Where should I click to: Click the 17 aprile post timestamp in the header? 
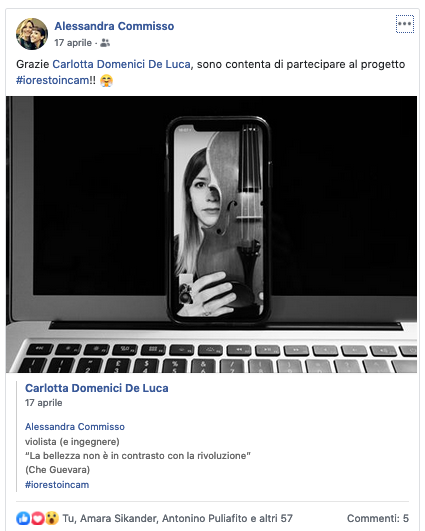click(73, 43)
